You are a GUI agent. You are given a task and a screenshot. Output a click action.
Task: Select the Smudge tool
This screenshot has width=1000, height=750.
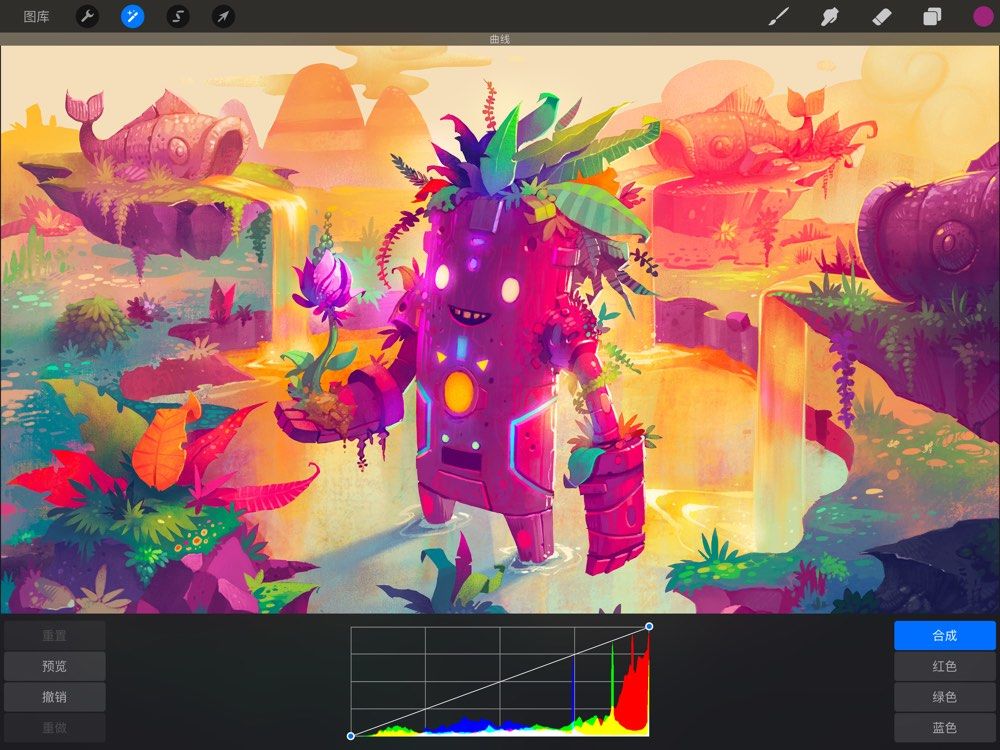pos(829,17)
